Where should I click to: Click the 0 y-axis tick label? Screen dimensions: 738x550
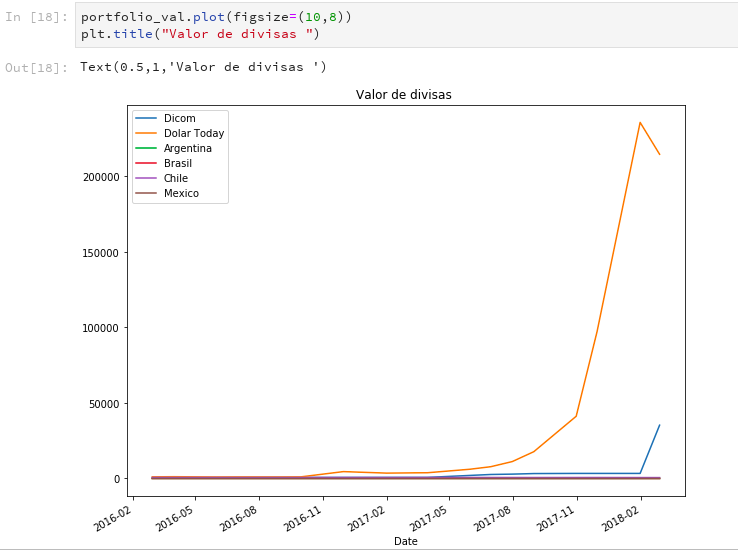(117, 479)
